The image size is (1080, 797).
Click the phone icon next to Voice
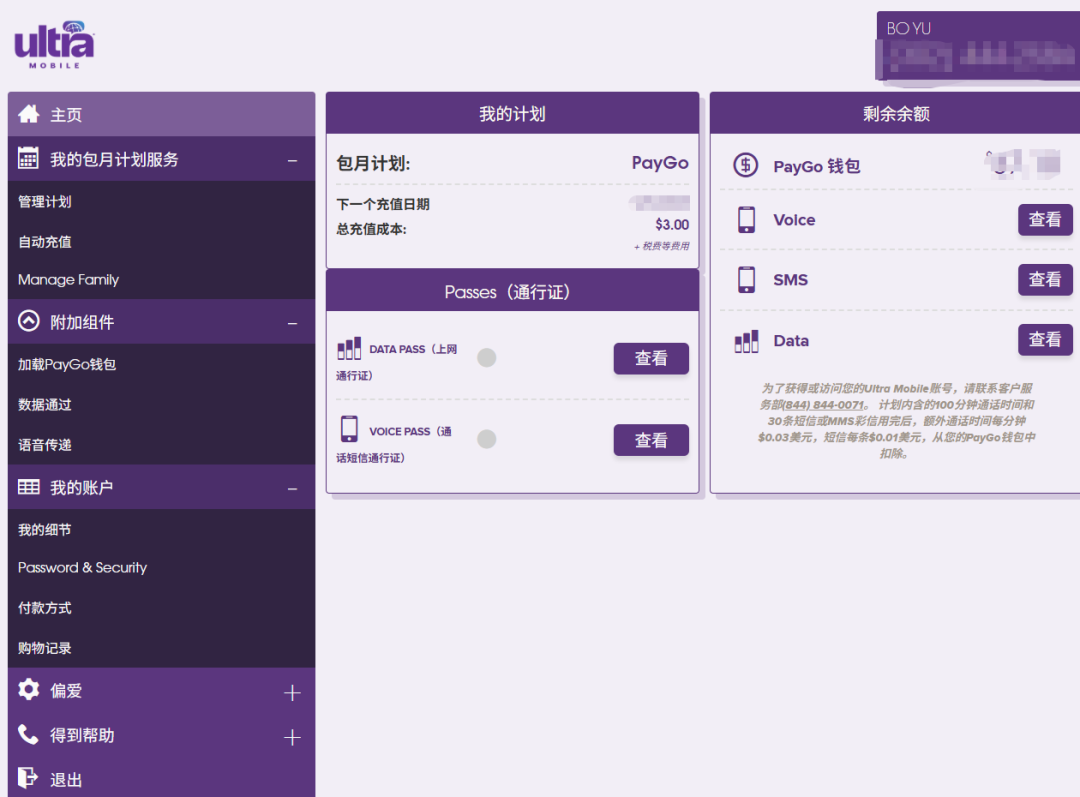[747, 220]
